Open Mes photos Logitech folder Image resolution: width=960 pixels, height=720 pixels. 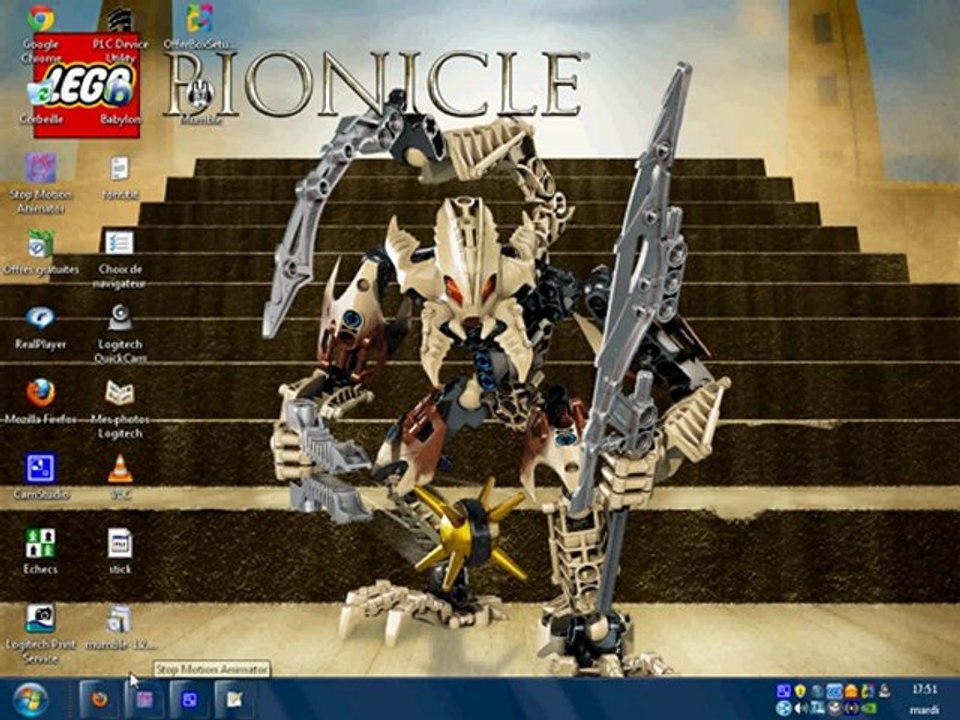pyautogui.click(x=120, y=409)
